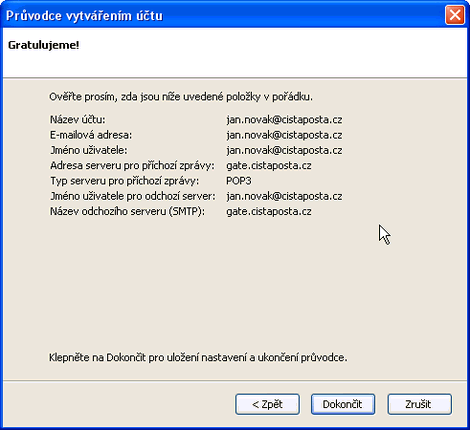Click Název odchozího serveru (SMTP) label
Image resolution: width=470 pixels, height=430 pixels.
tap(127, 211)
